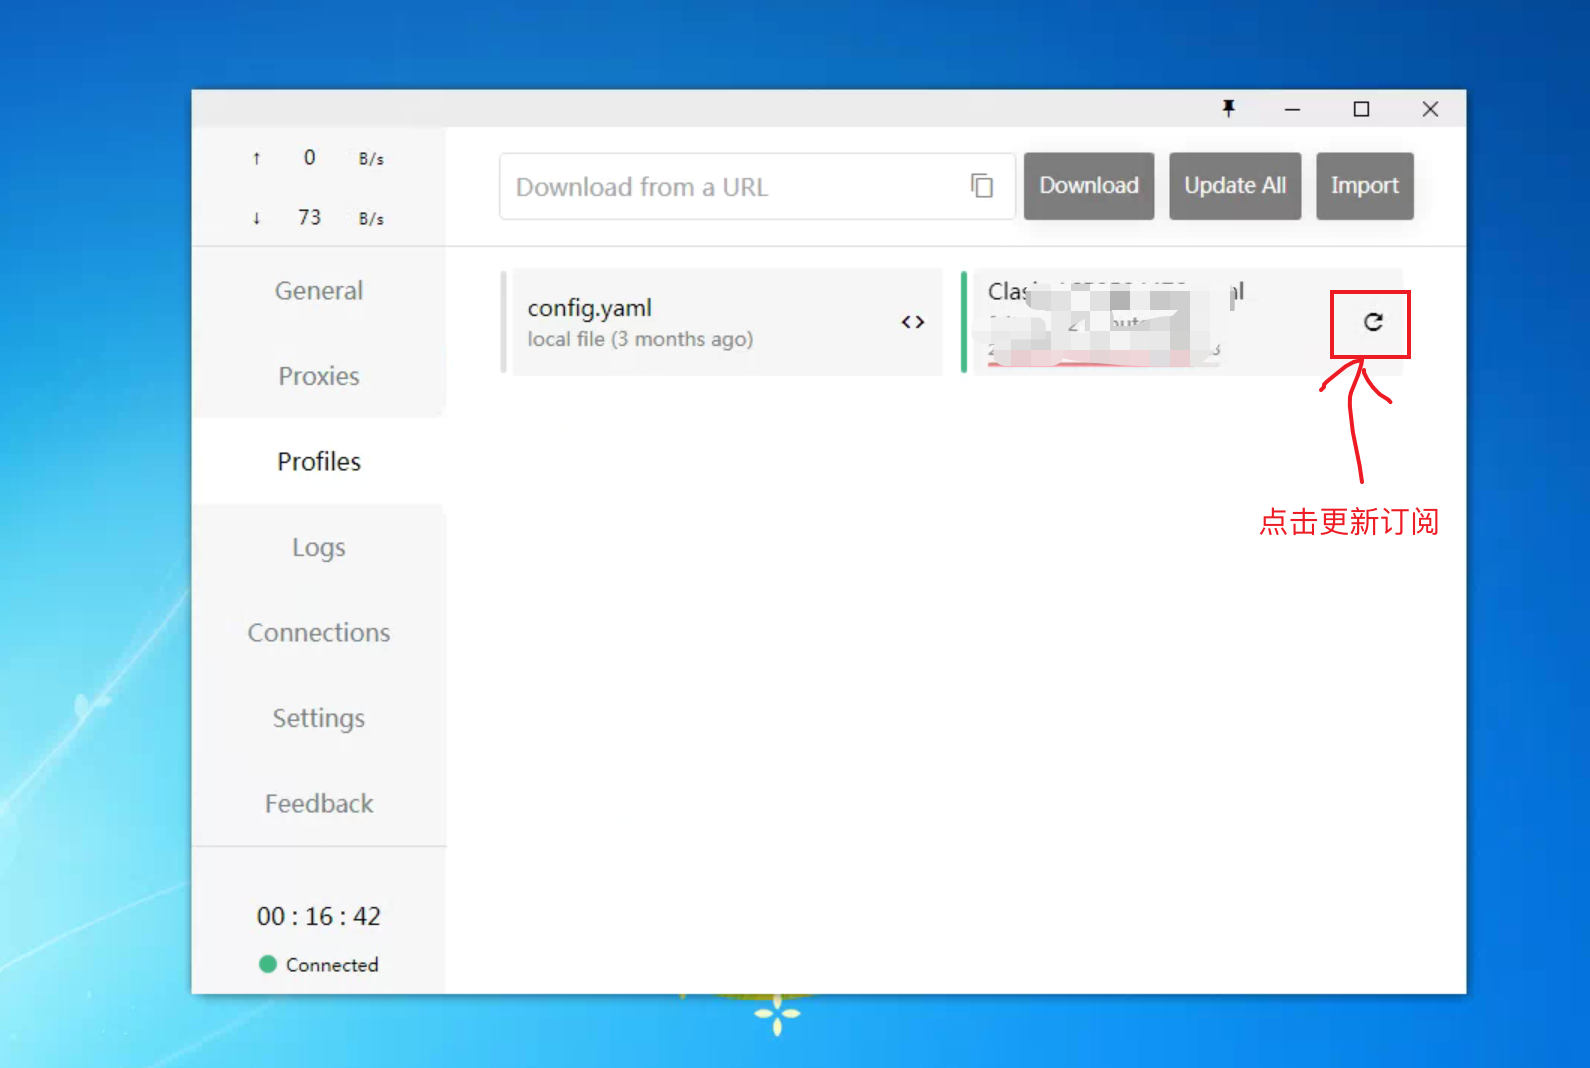
Task: Switch to the Proxies tab
Action: [x=319, y=376]
